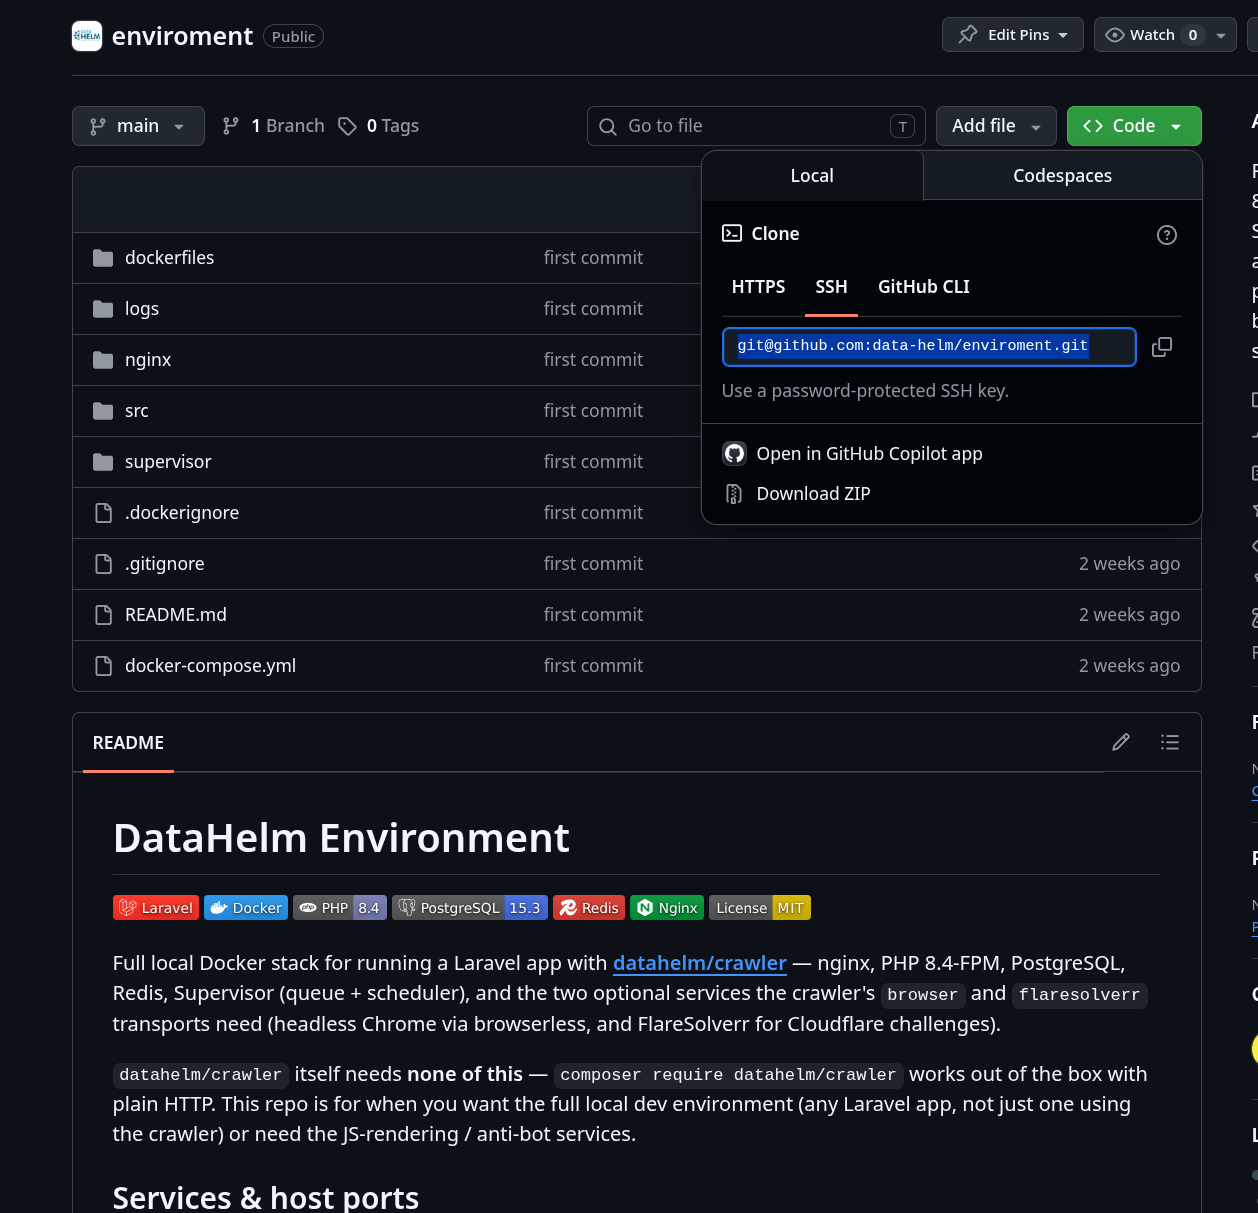The image size is (1258, 1213).
Task: Select the GitHub CLI clone tab
Action: (924, 287)
